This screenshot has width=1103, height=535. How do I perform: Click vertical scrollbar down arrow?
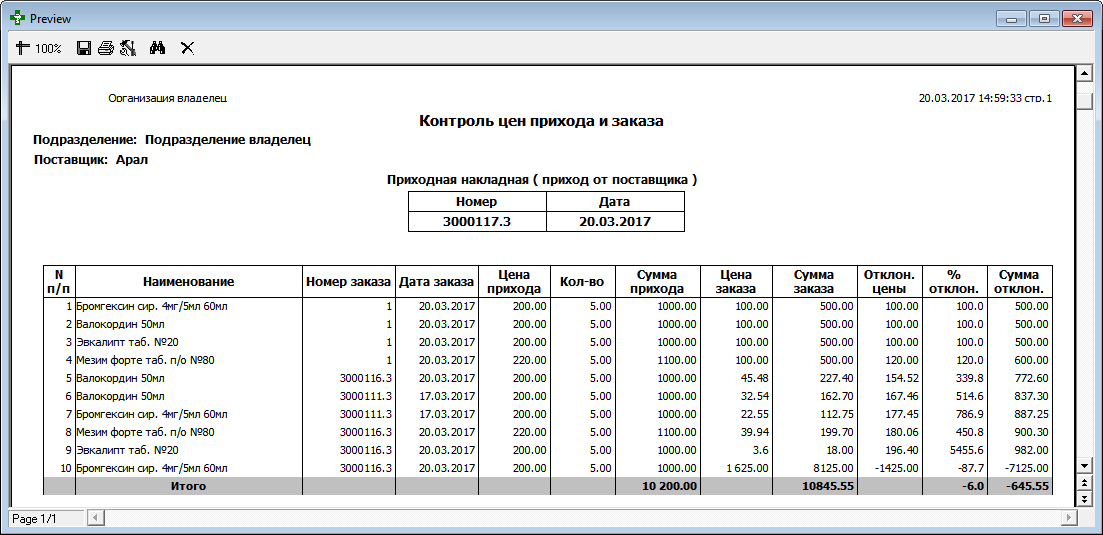pos(1084,466)
